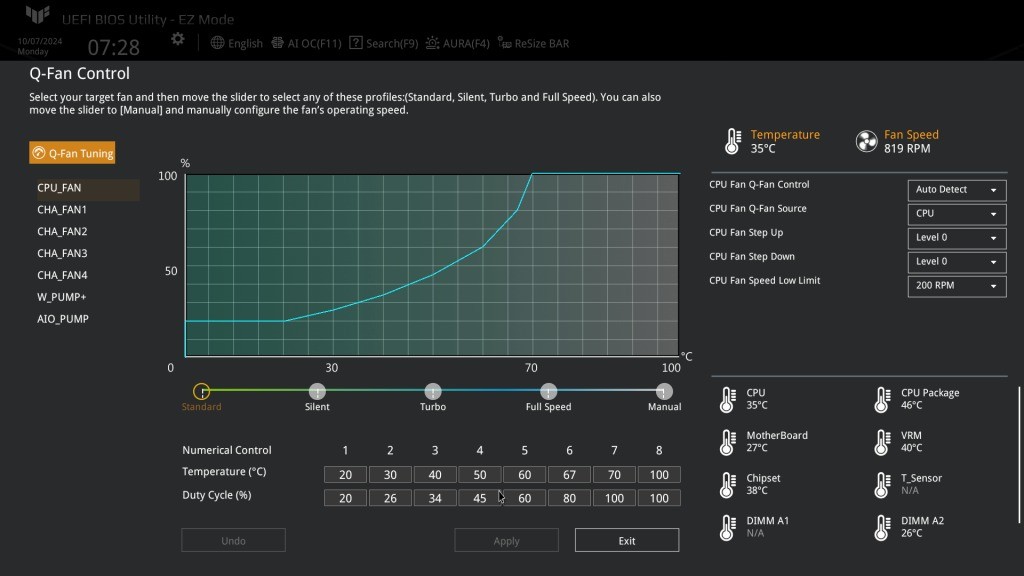Select the Standard fan profile
This screenshot has width=1024, height=576.
(x=201, y=392)
